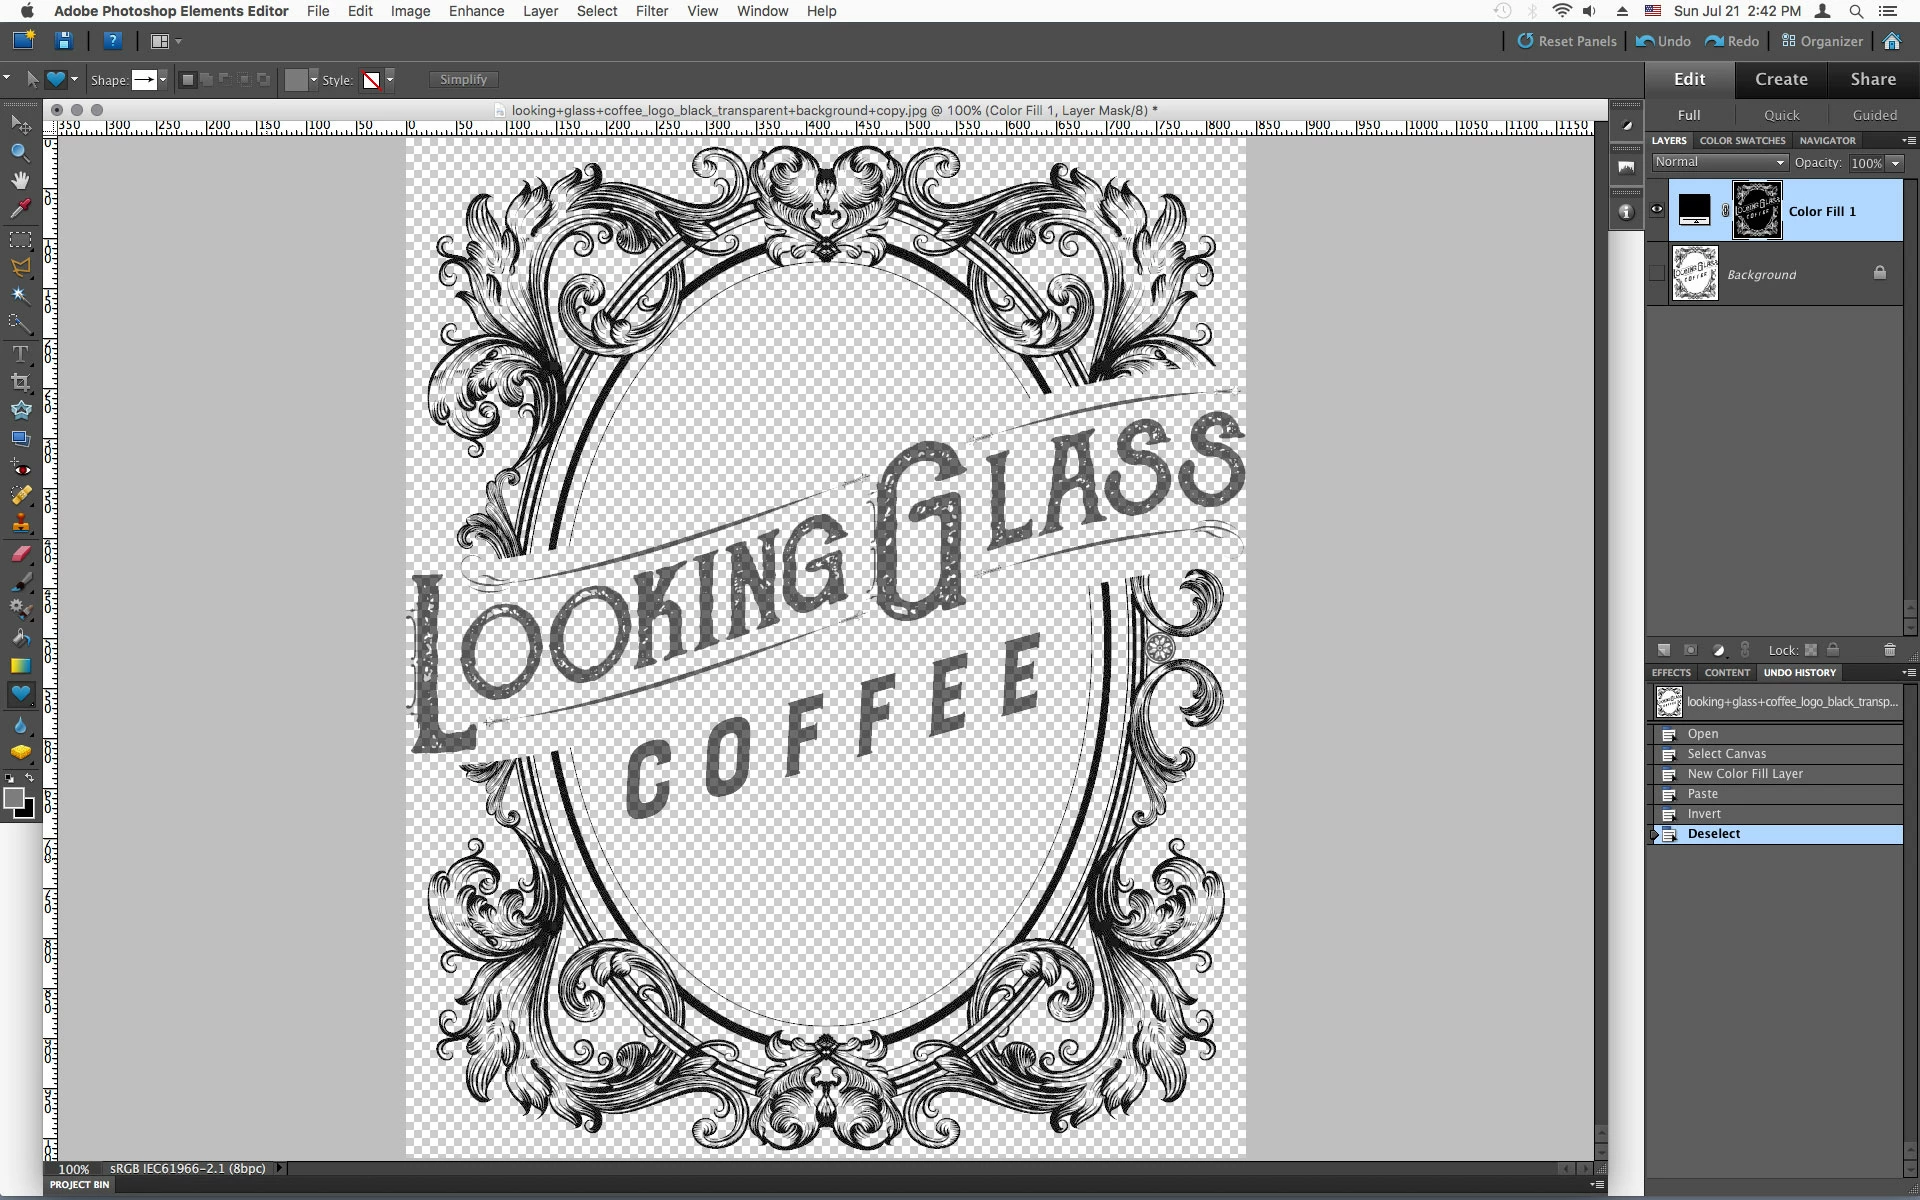Image resolution: width=1920 pixels, height=1200 pixels.
Task: Select the Zoom tool magnifier
Action: (x=20, y=152)
